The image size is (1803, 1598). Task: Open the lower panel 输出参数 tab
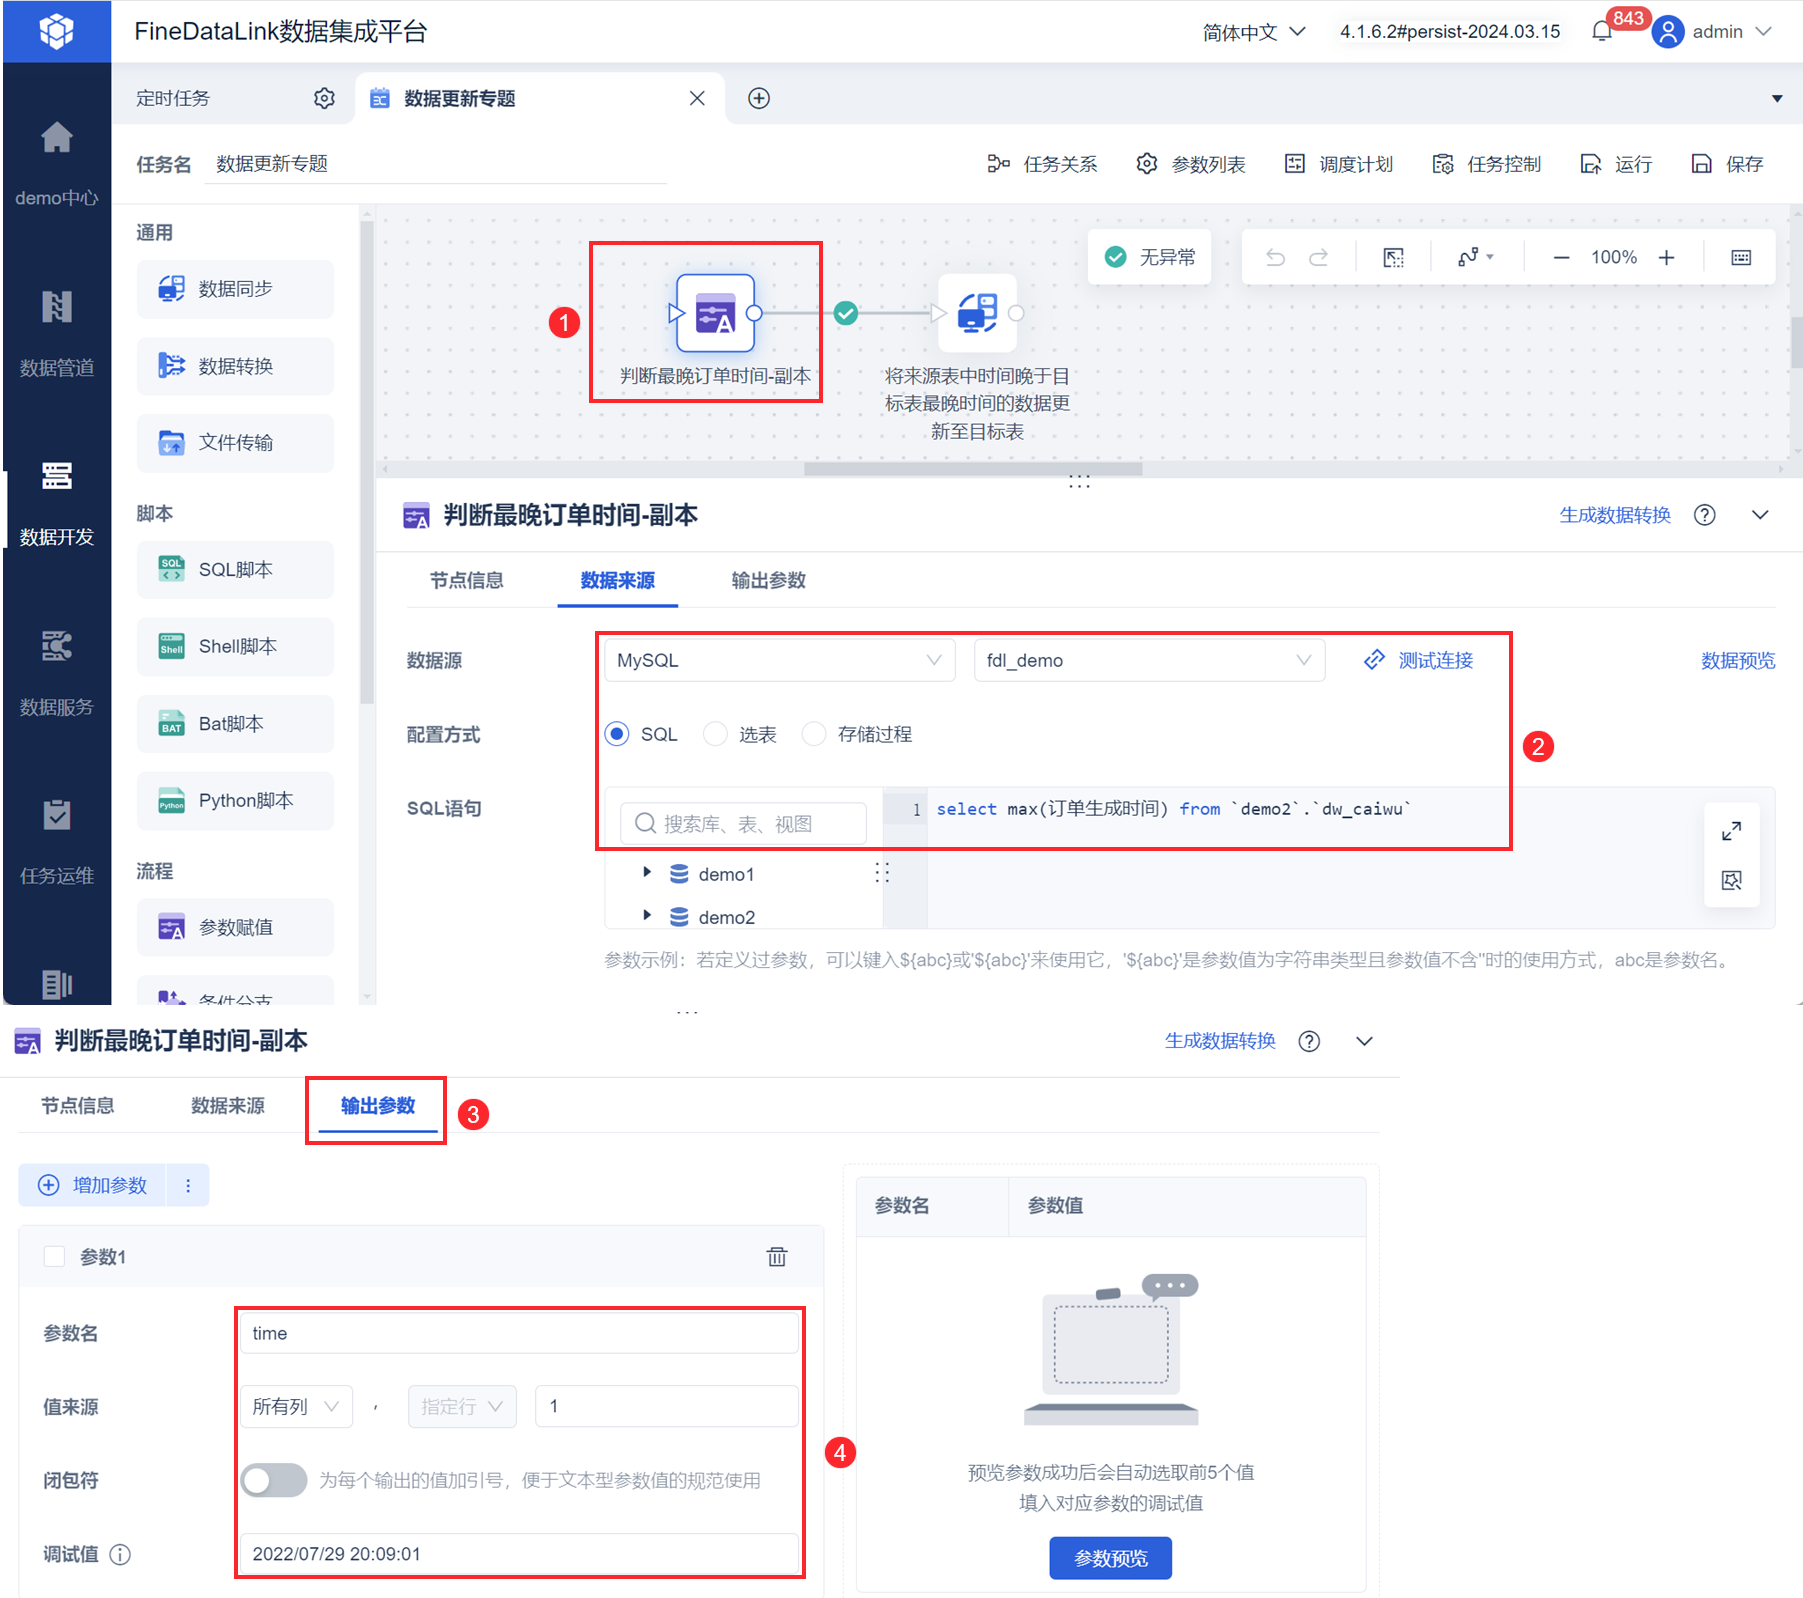(x=378, y=1106)
